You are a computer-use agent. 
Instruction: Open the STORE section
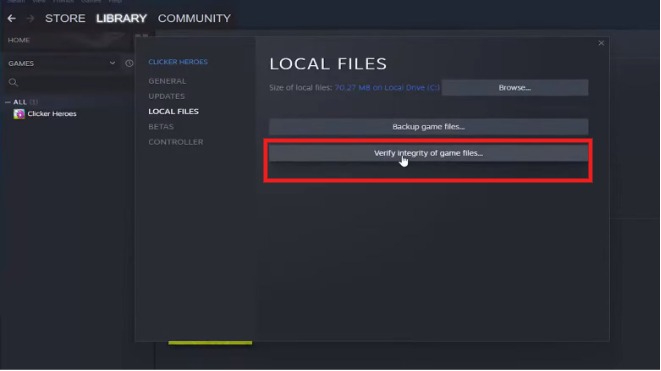65,18
